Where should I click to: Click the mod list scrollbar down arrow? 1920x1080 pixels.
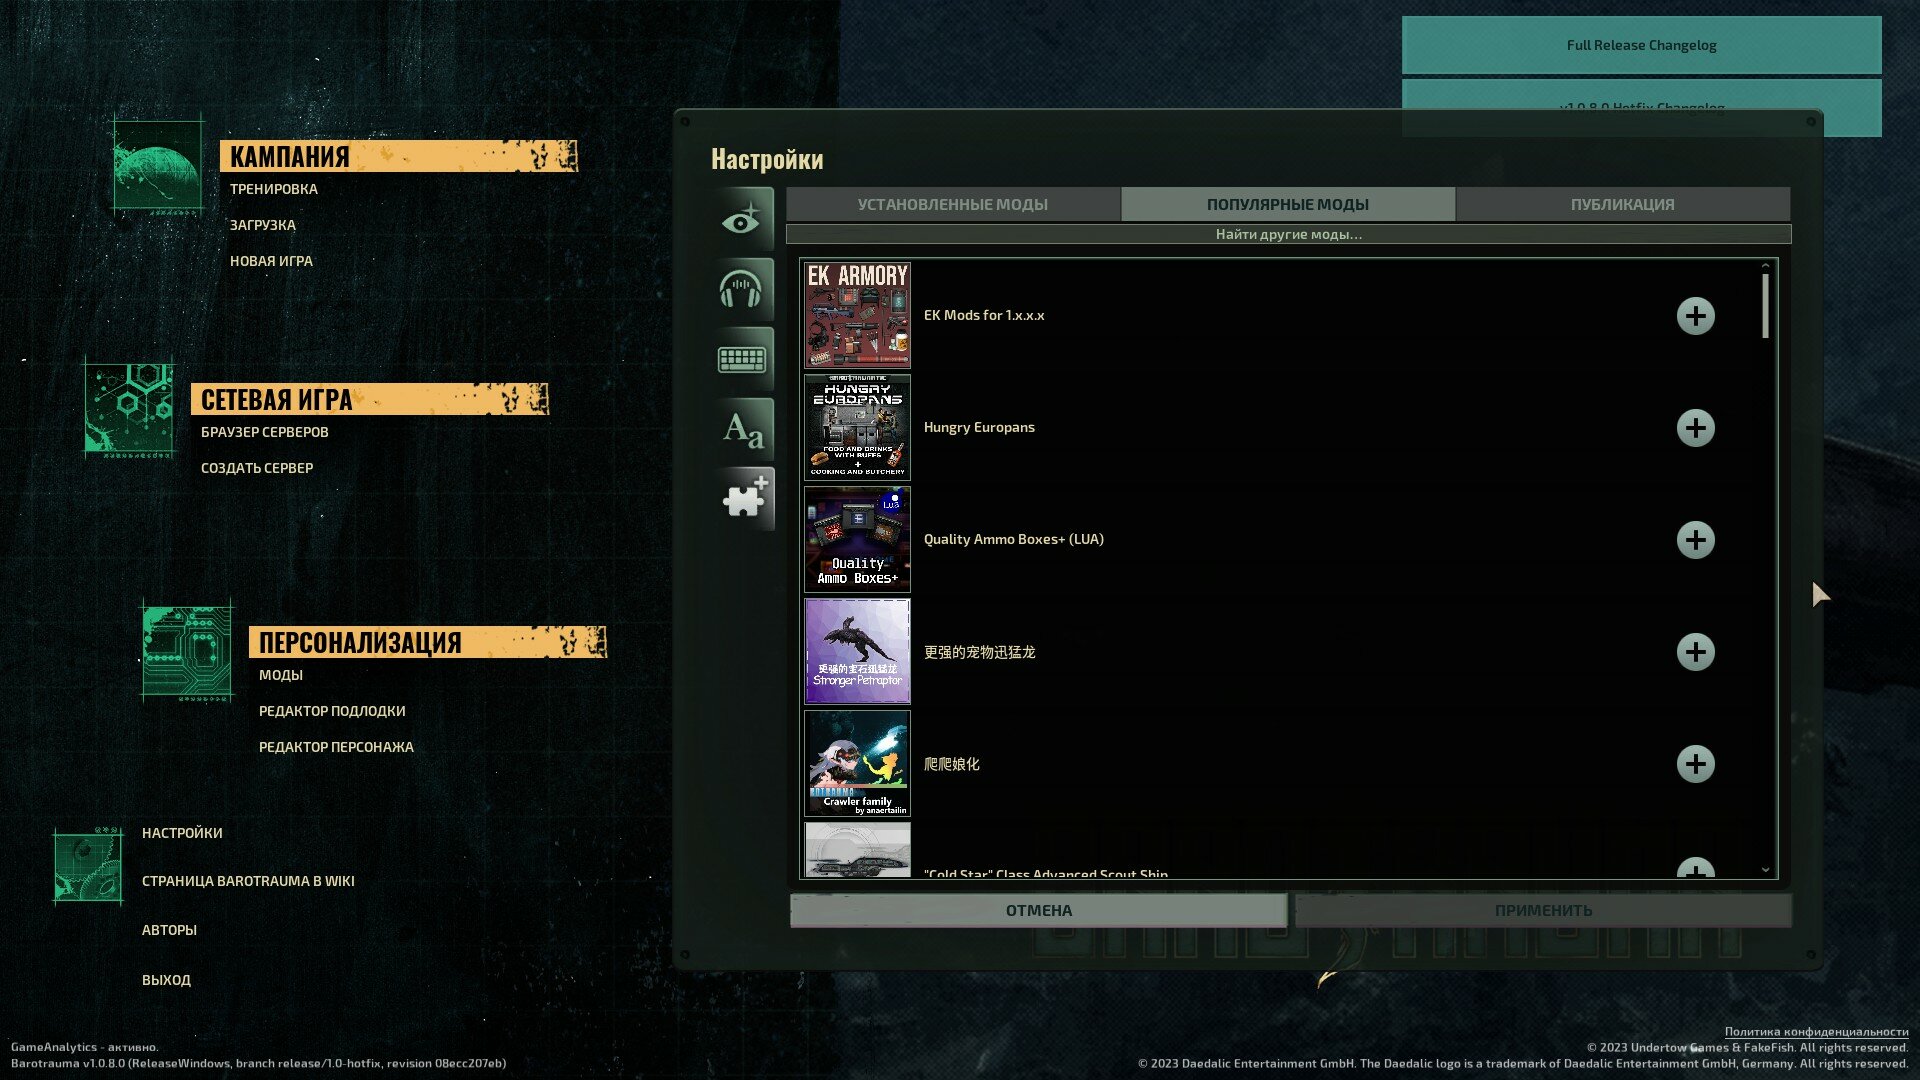tap(1765, 870)
